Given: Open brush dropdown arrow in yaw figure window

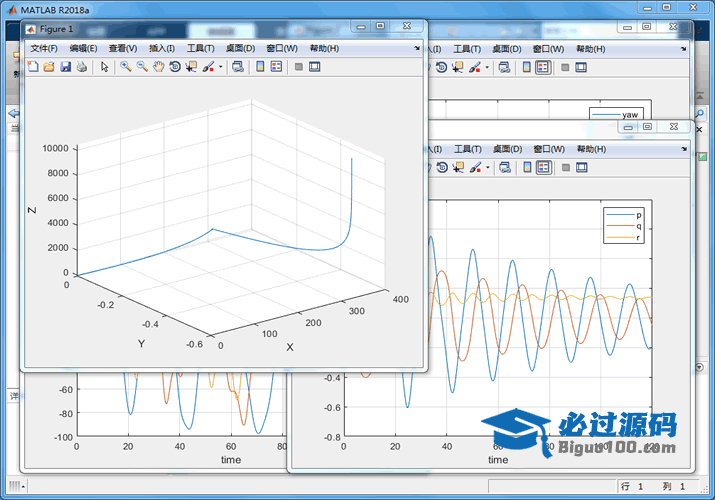Looking at the screenshot, I should point(487,67).
